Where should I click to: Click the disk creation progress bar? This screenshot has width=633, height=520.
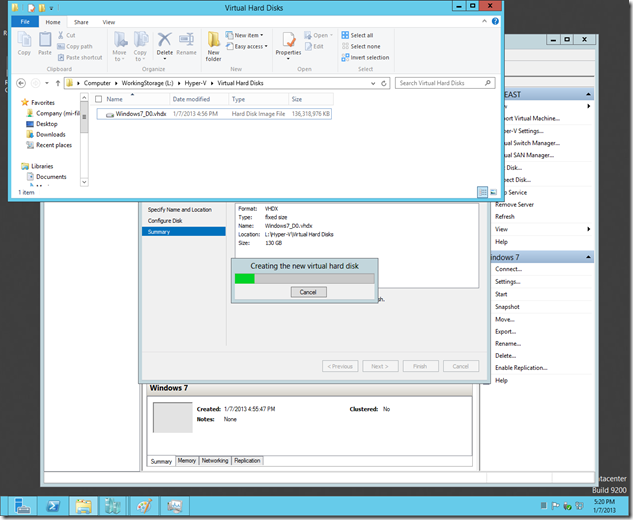point(304,279)
